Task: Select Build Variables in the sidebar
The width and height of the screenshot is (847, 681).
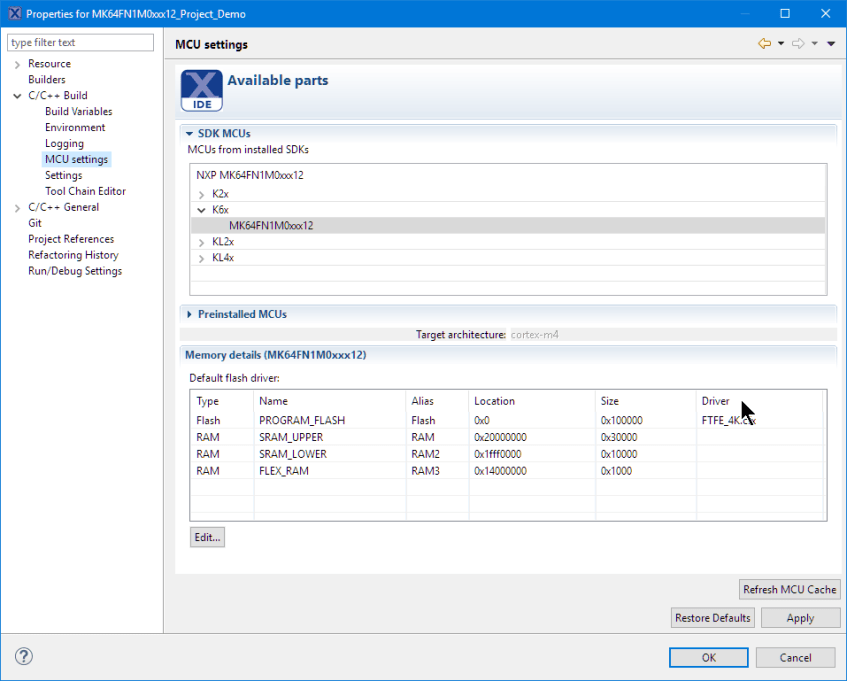Action: (x=78, y=112)
